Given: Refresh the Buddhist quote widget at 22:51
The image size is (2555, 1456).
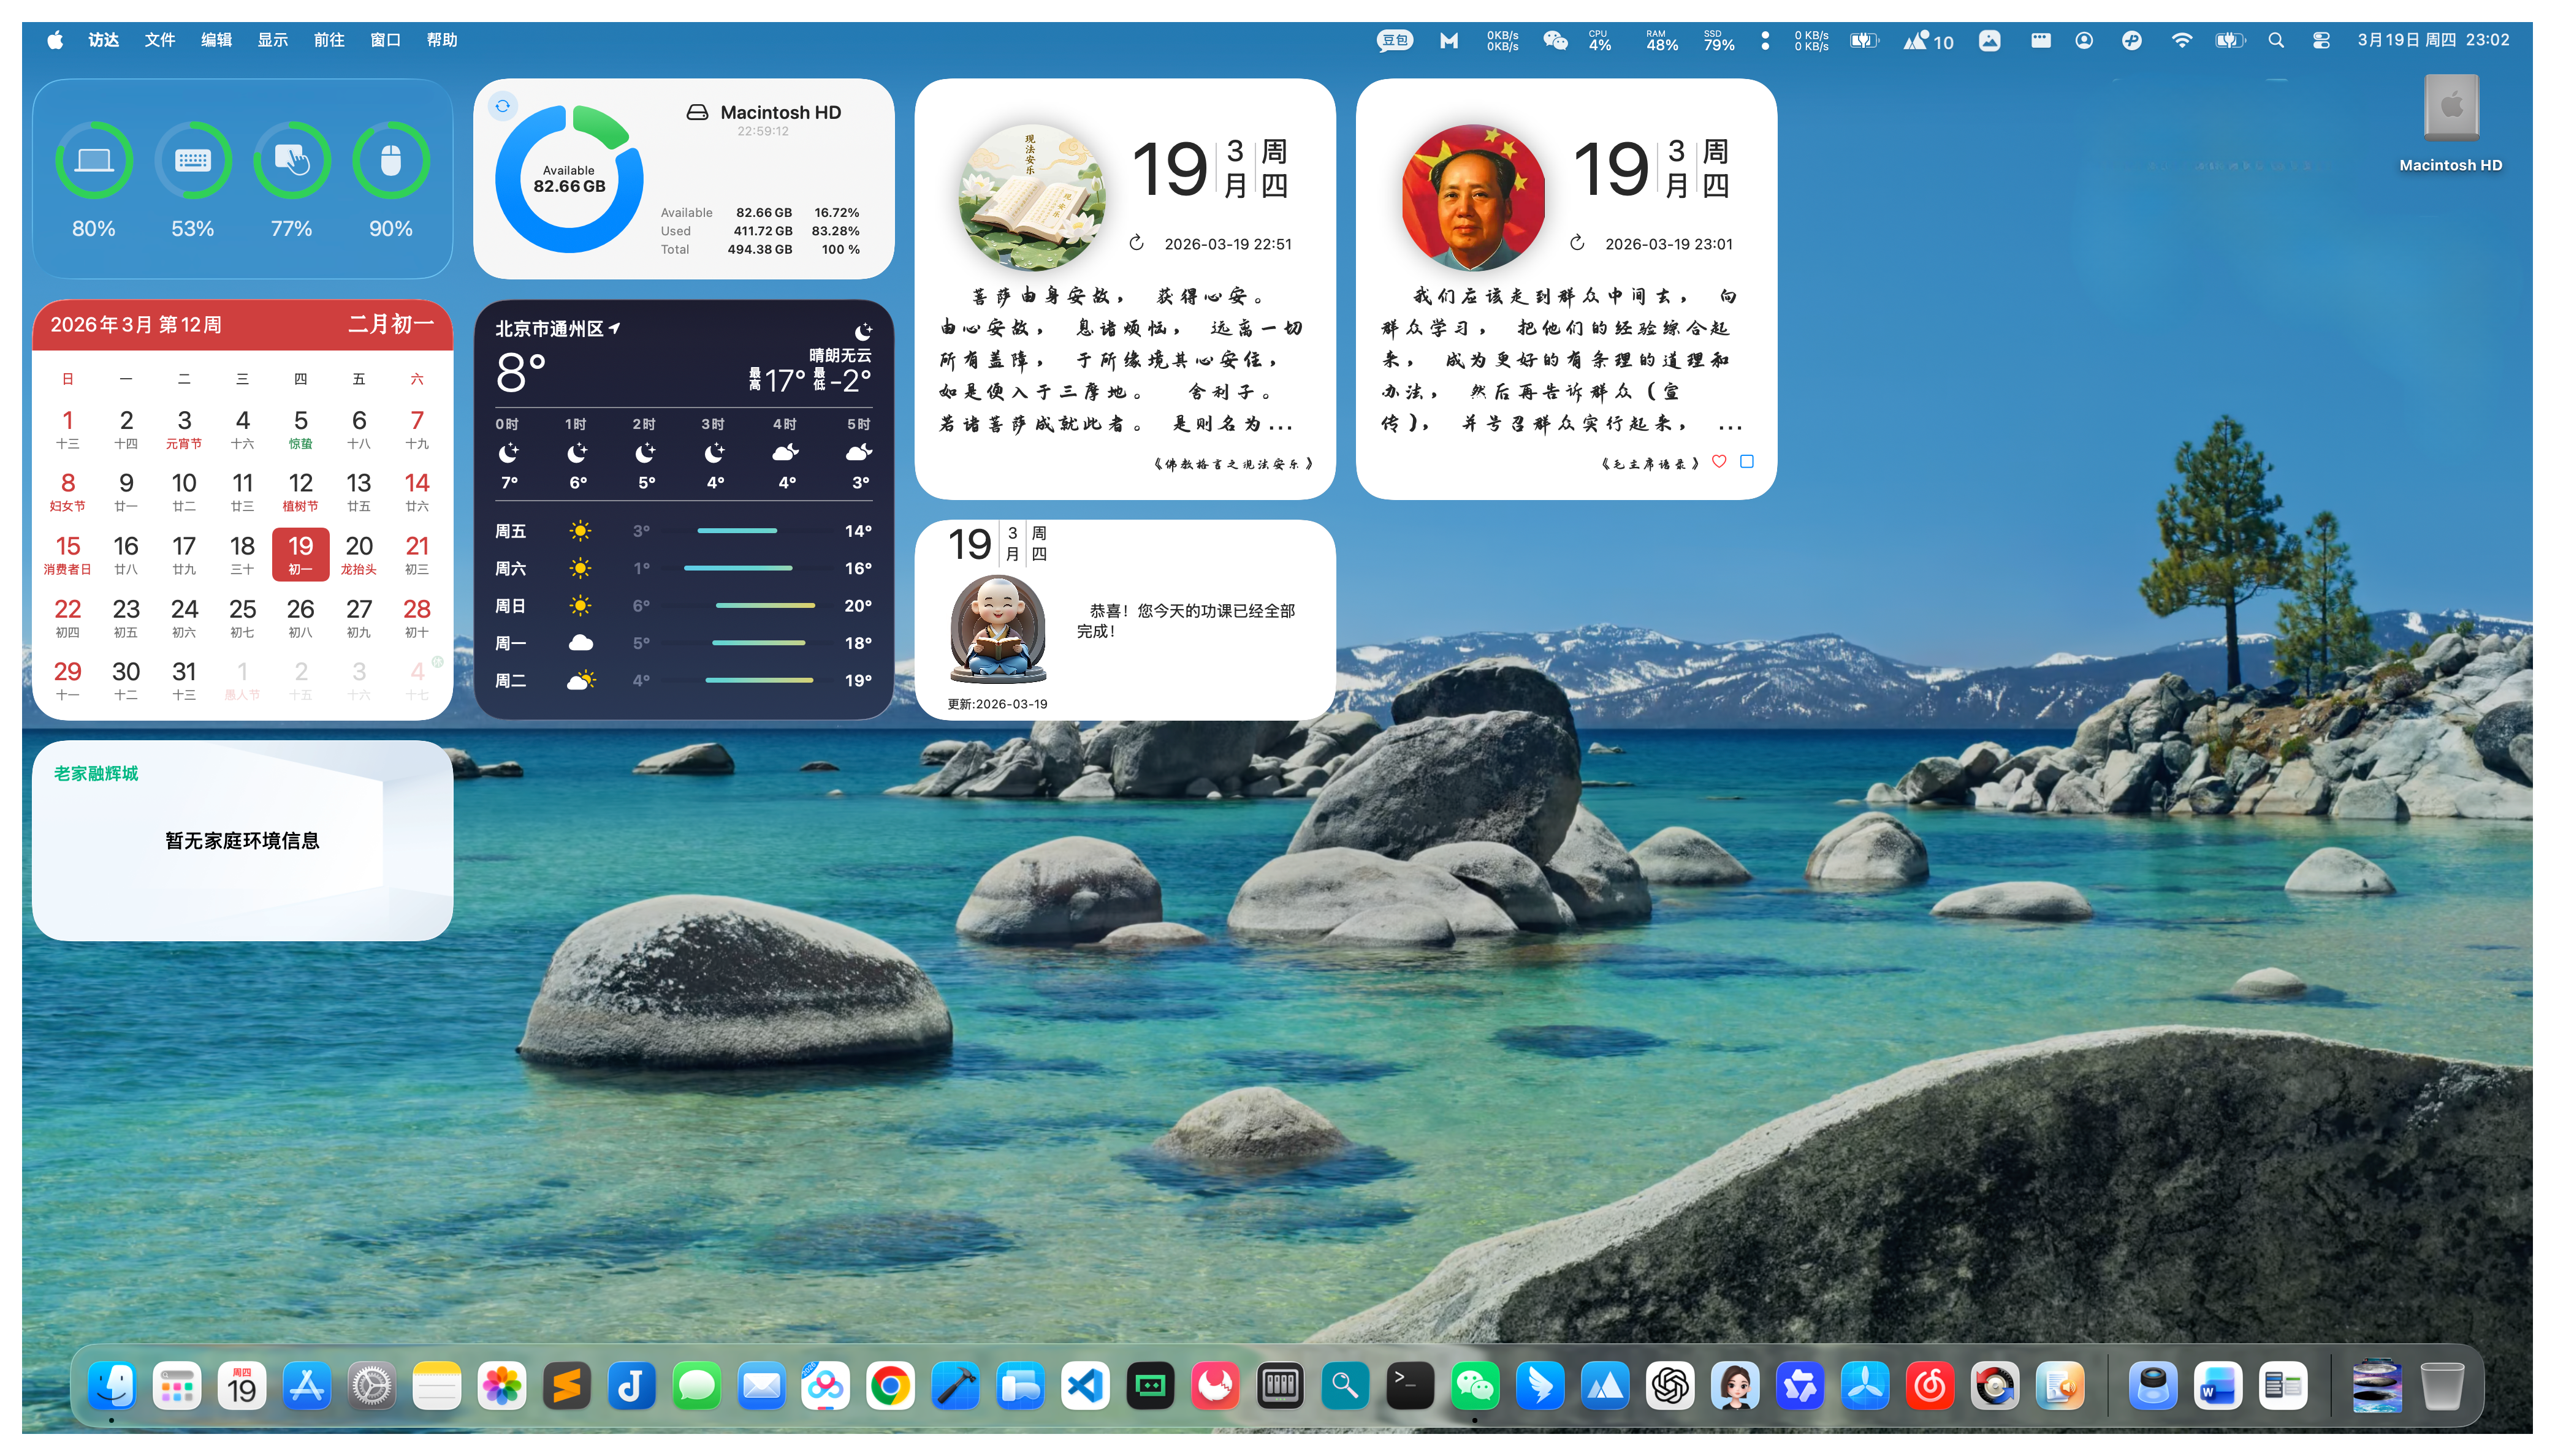Looking at the screenshot, I should pos(1136,243).
